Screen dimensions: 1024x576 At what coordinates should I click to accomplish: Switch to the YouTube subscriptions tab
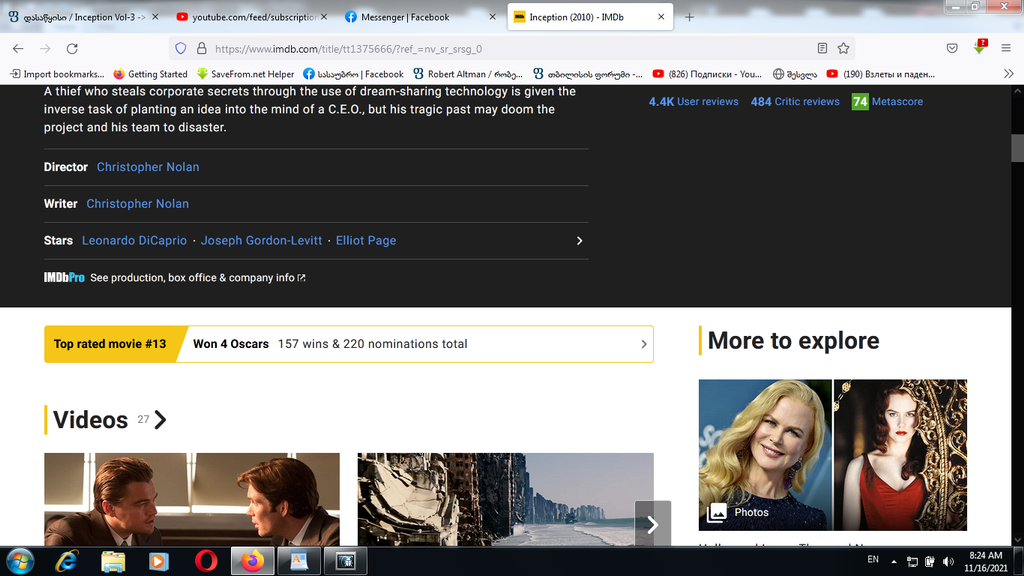[252, 17]
